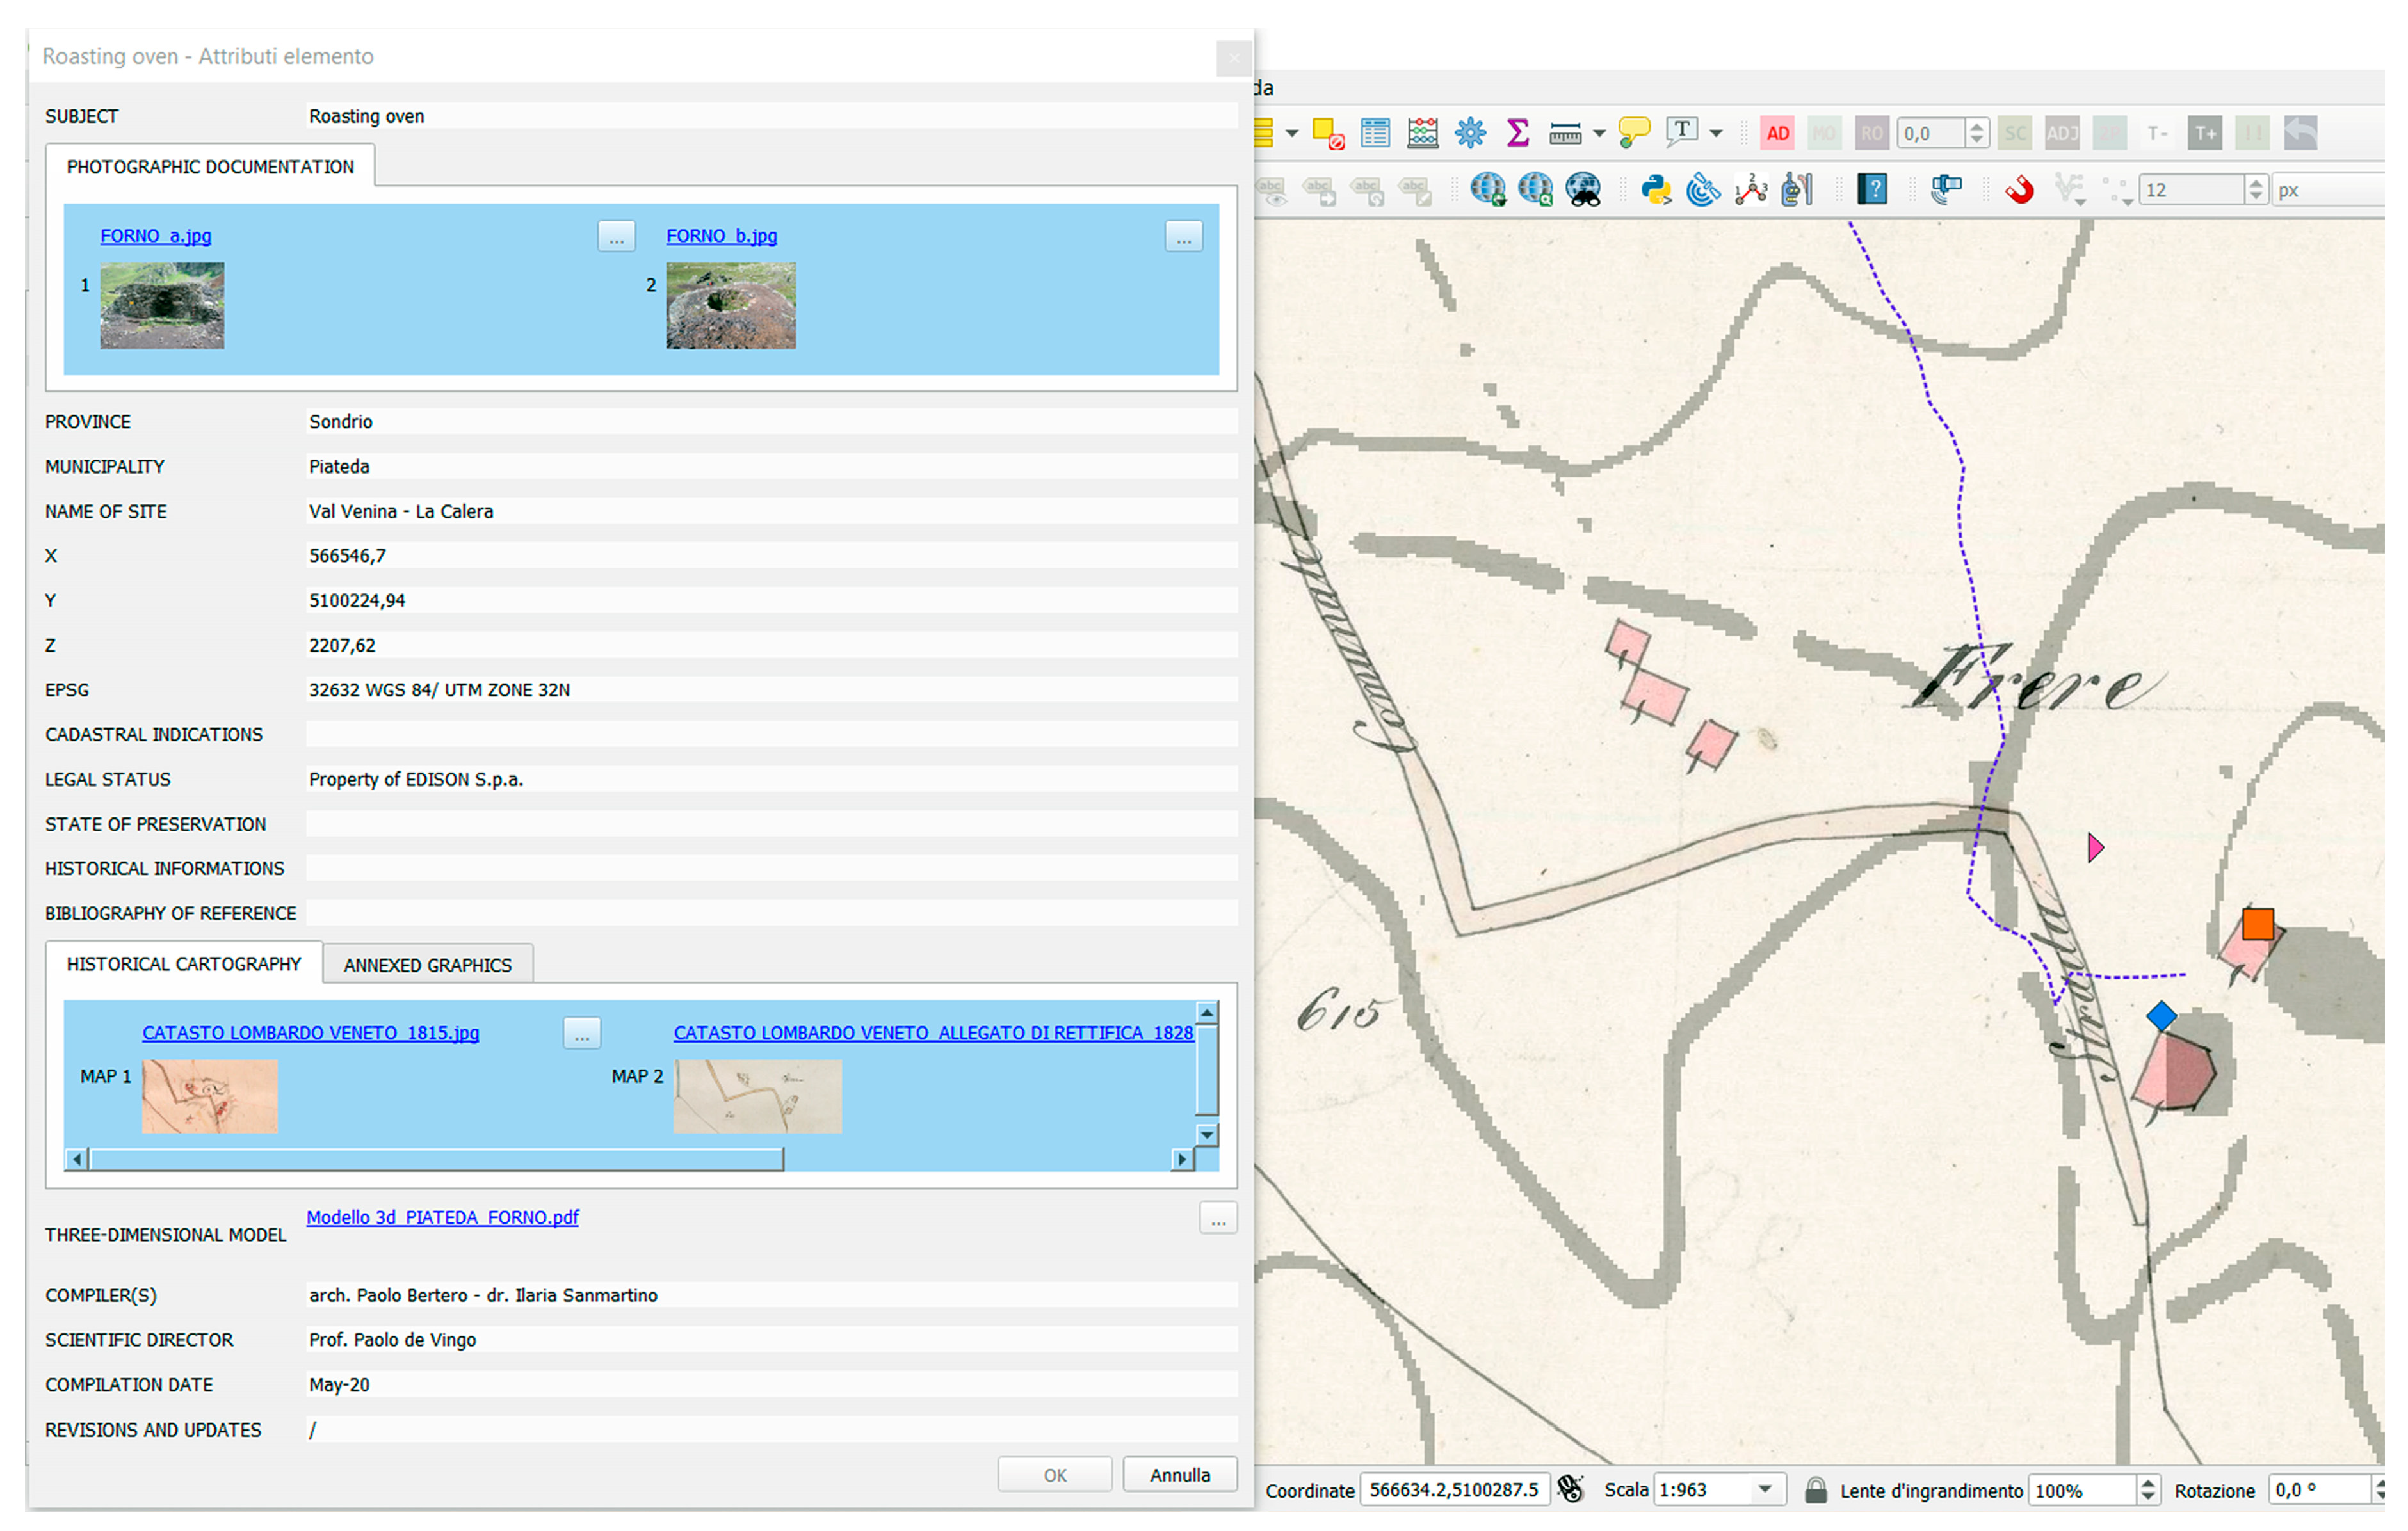Click Deselect Features icon
This screenshot has height=1531, width=2408.
1328,133
